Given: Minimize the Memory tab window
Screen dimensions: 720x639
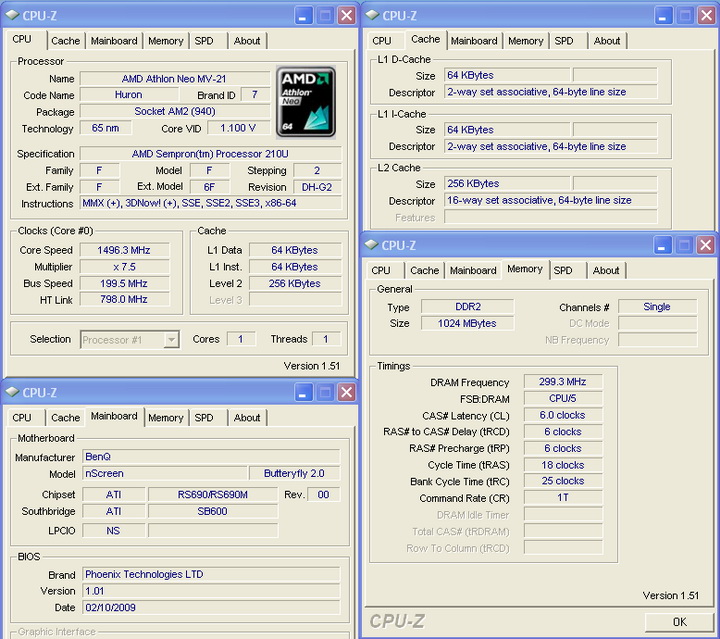Looking at the screenshot, I should click(x=662, y=245).
